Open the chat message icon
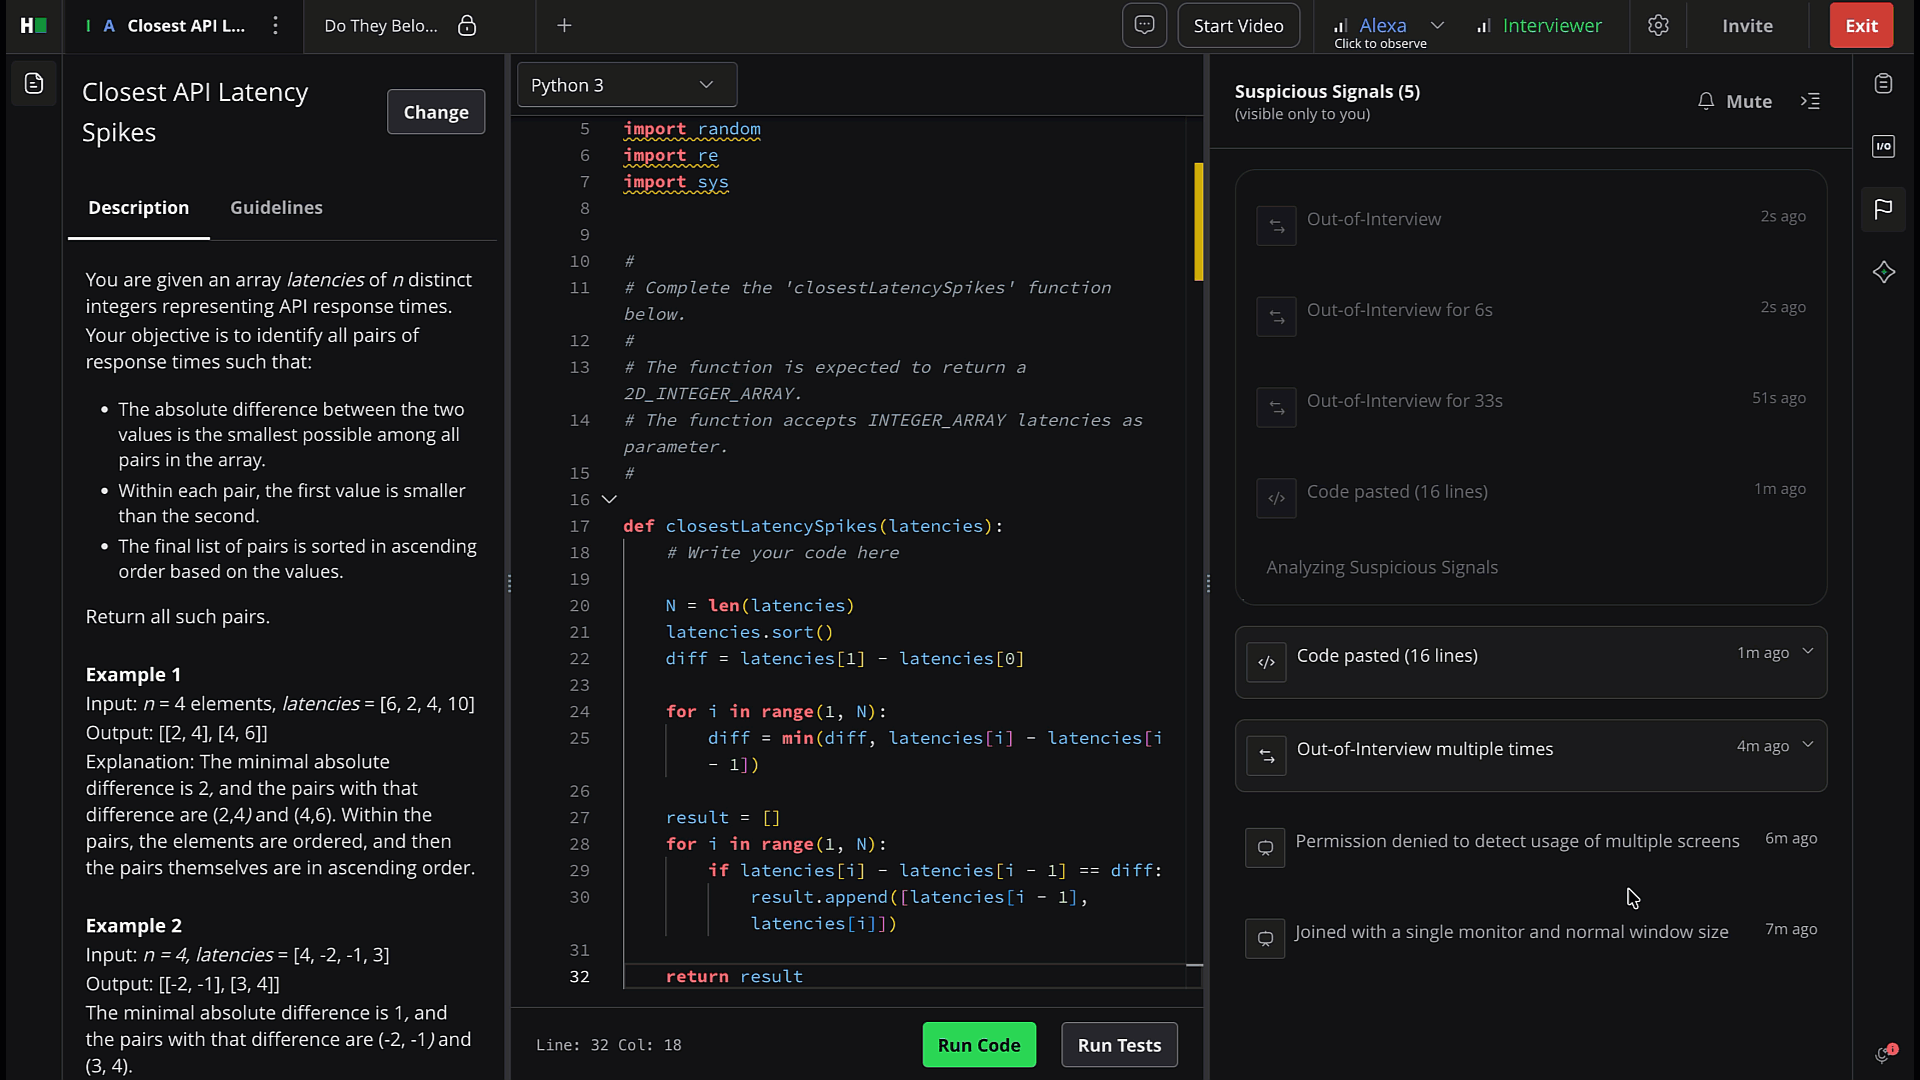Screen dimensions: 1920x1080 pyautogui.click(x=1144, y=25)
